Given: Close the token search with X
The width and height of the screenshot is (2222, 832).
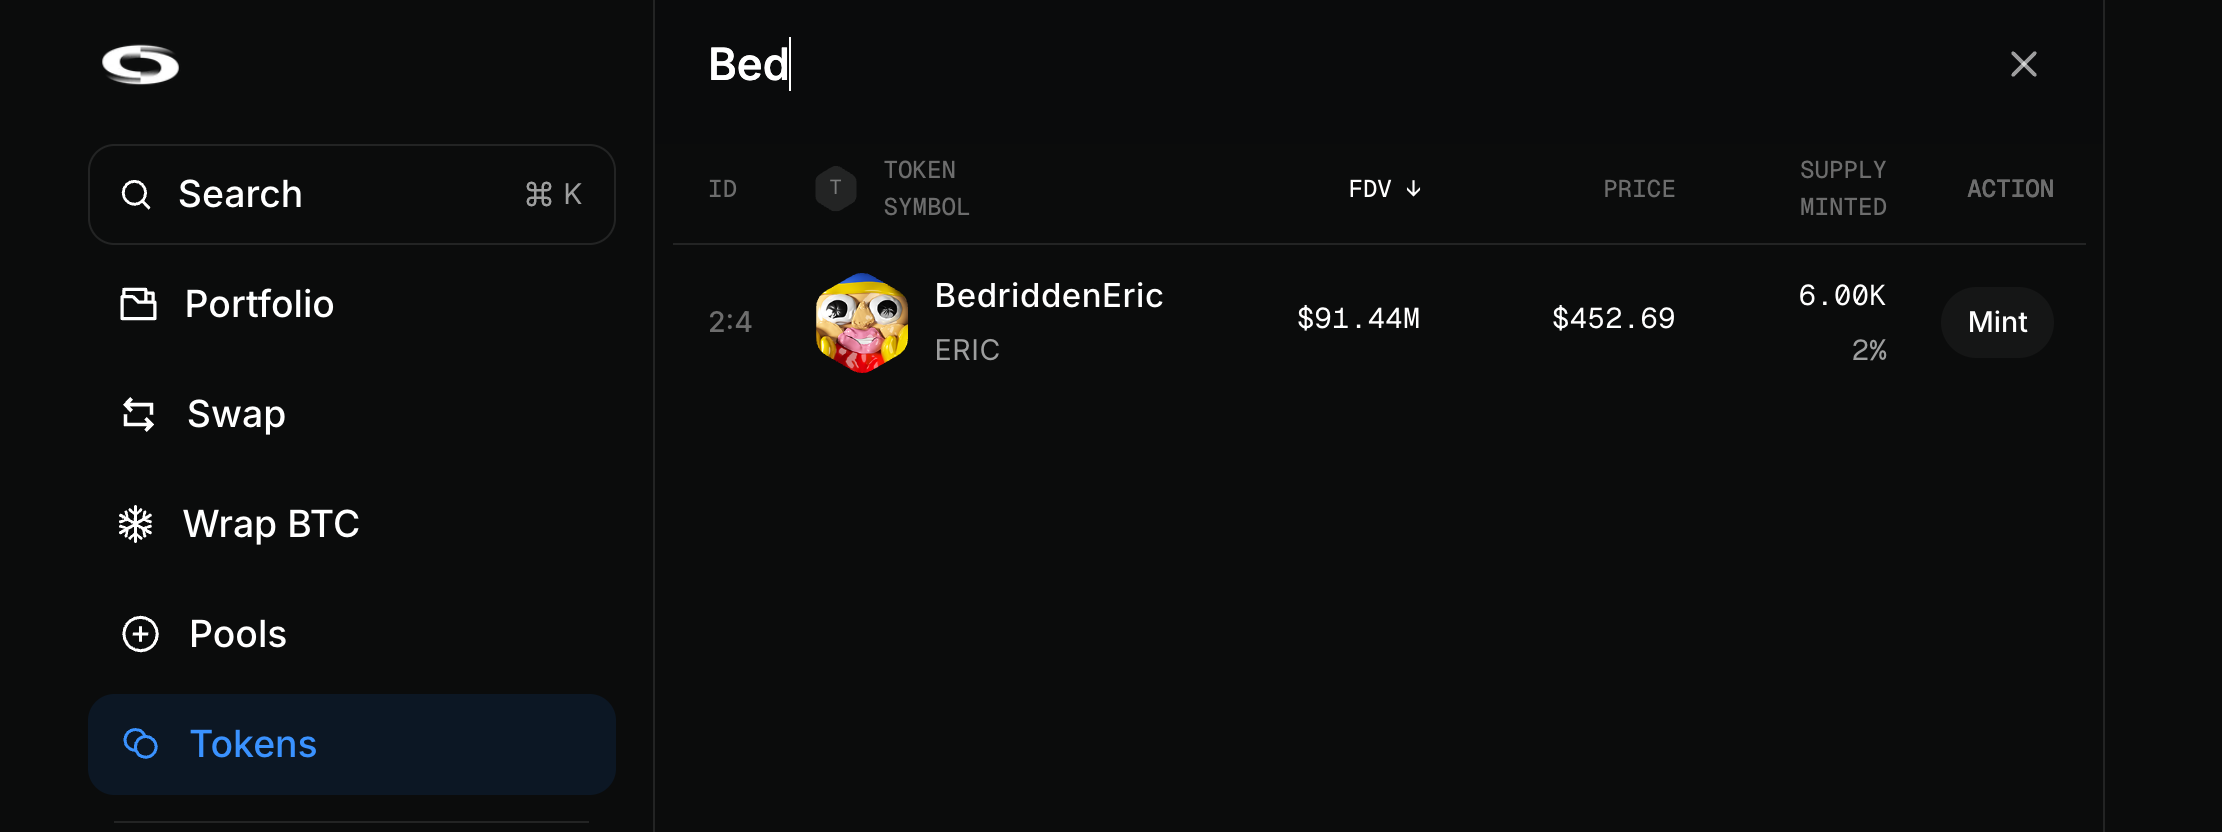Looking at the screenshot, I should tap(2024, 64).
